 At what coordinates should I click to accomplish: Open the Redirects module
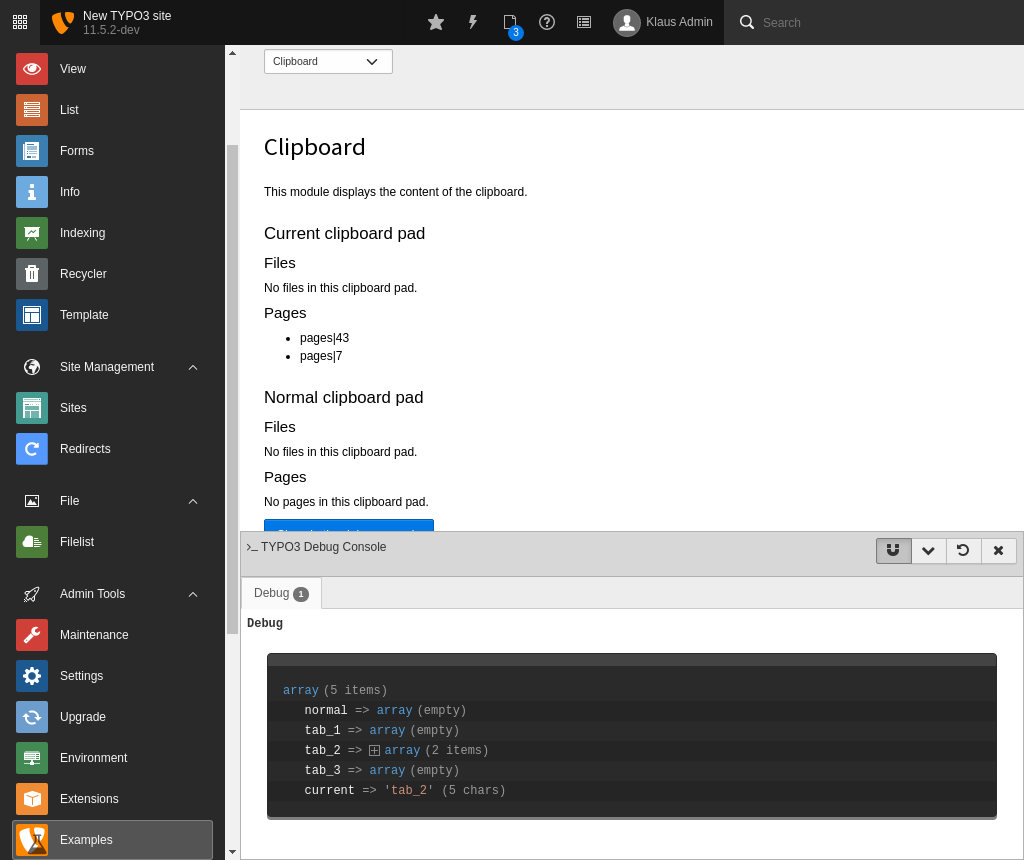(x=85, y=449)
